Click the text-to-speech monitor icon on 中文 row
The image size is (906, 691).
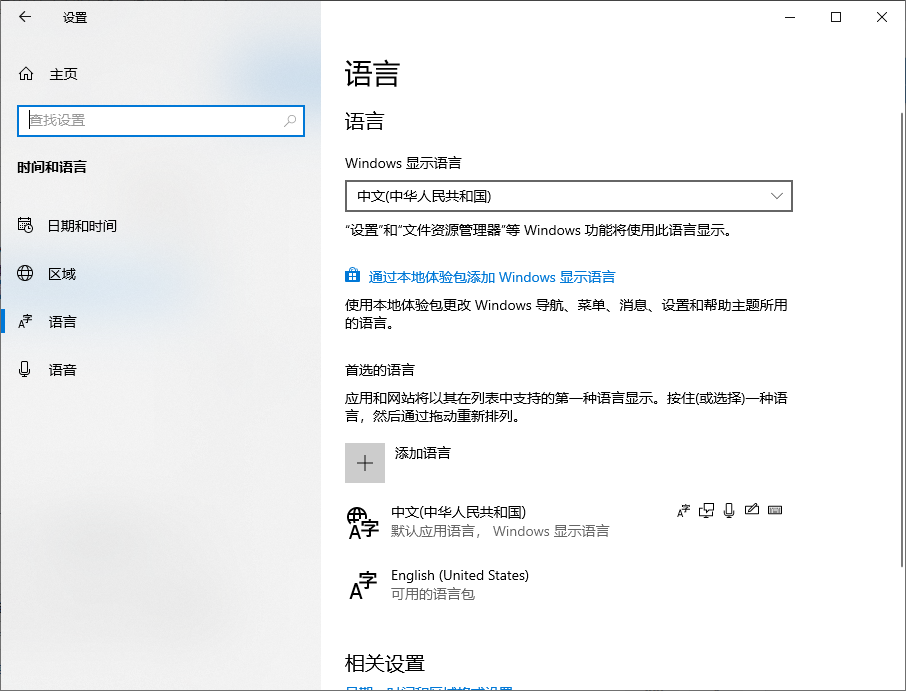point(707,511)
